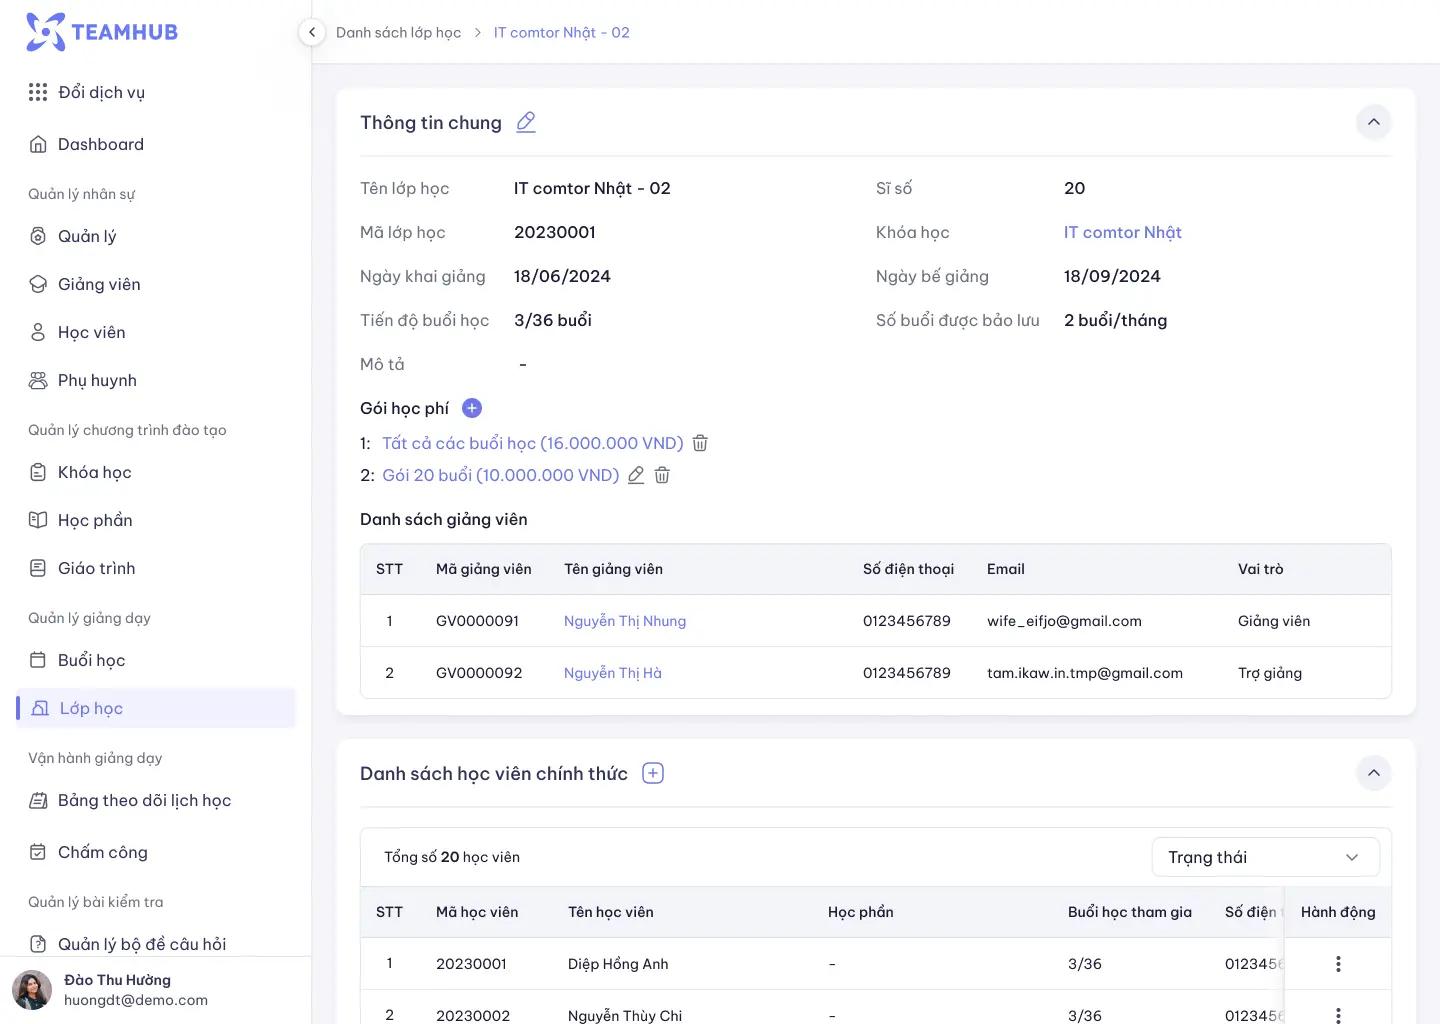Delete the Gói 20 buổi package
1440x1024 pixels.
click(x=662, y=475)
